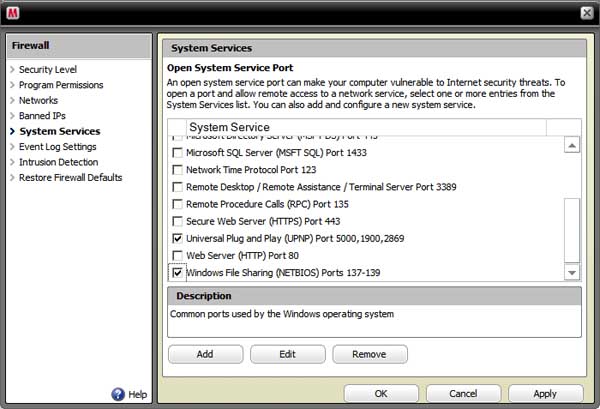Screen dimensions: 600x409
Task: Tick the Web Server (HTTP) Port 80 checkbox
Action: point(177,256)
